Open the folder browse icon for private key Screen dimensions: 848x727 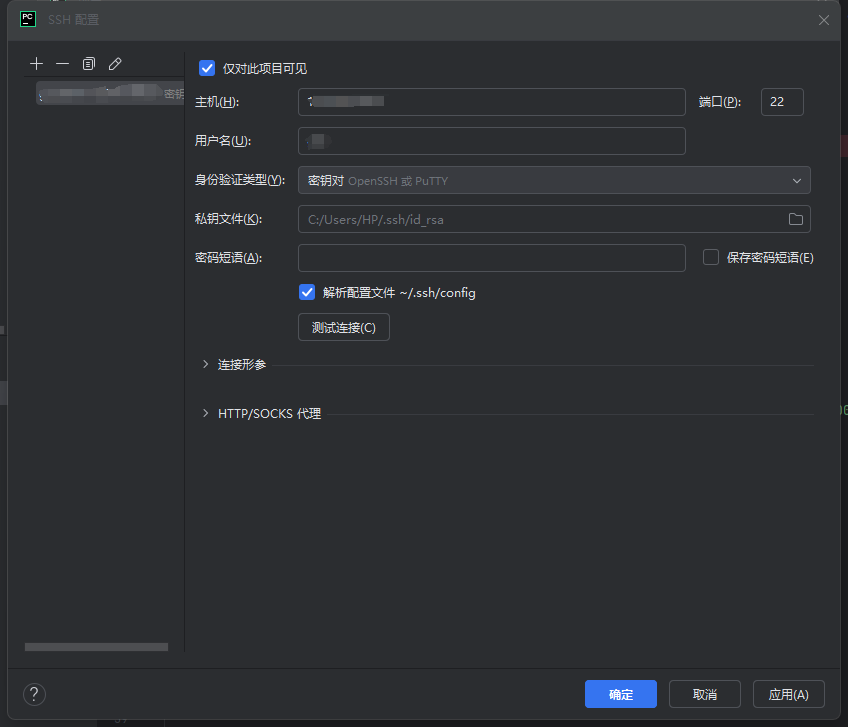796,219
